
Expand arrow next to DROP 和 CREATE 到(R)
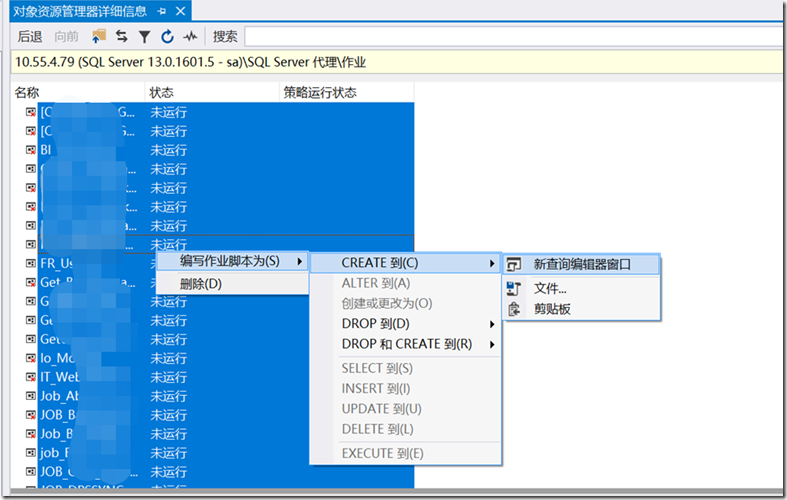click(492, 344)
